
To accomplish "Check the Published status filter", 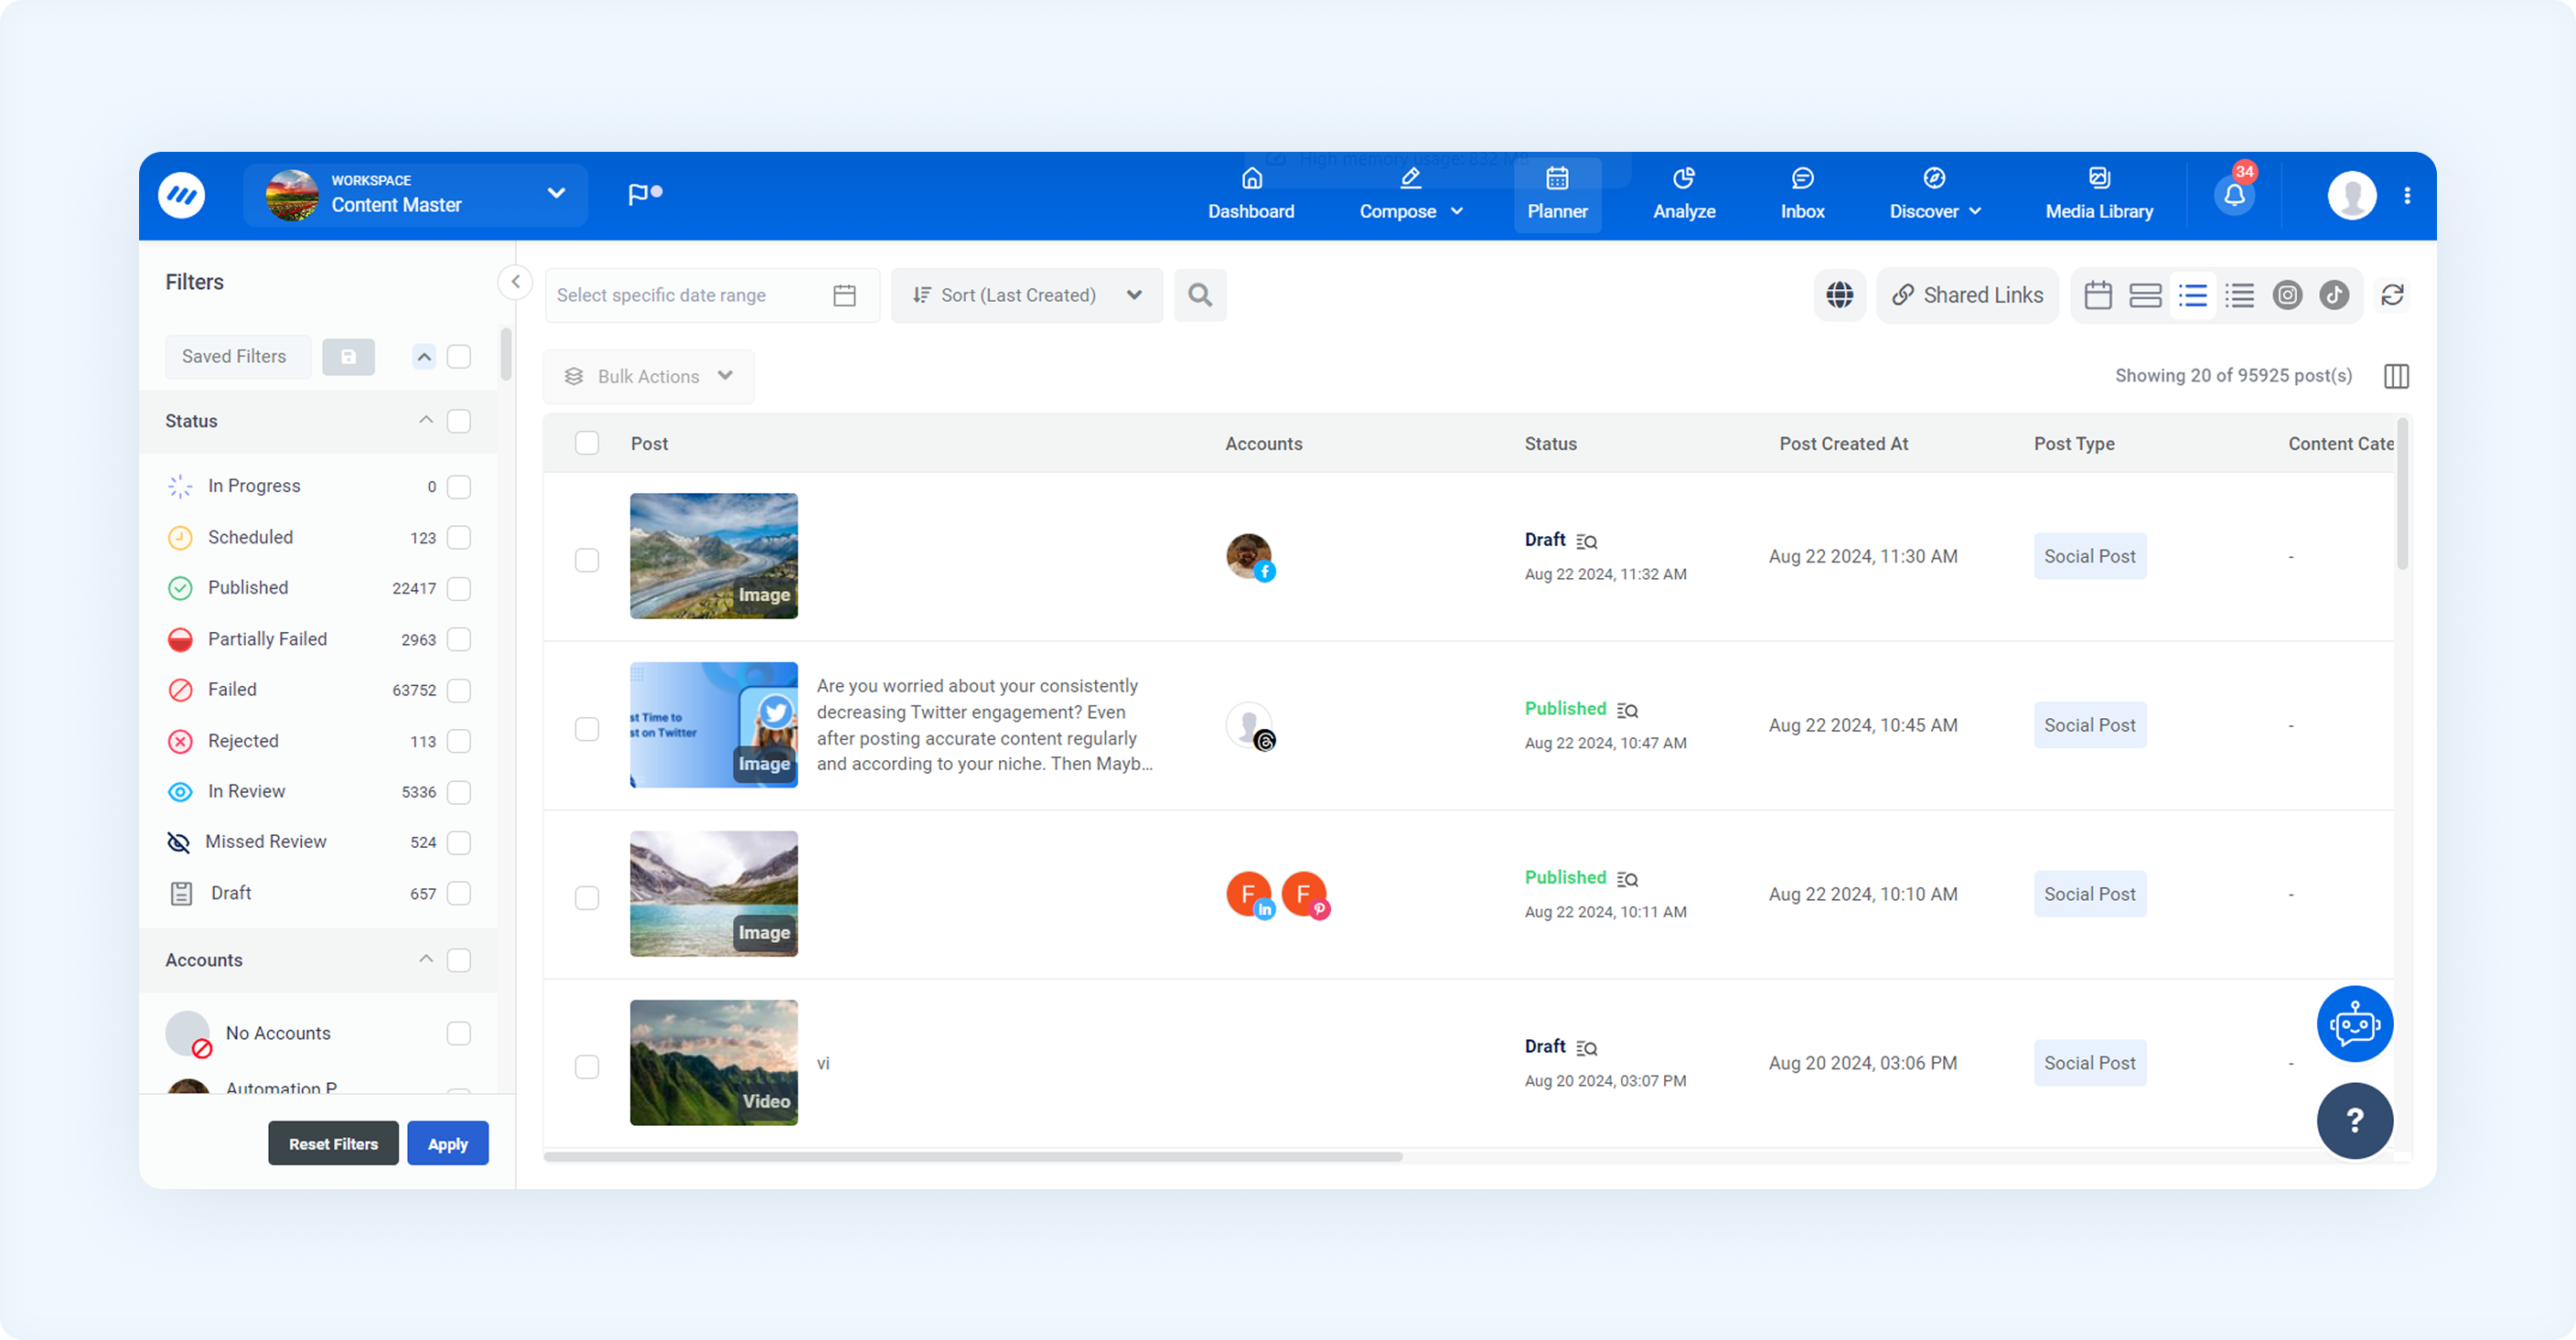I will pyautogui.click(x=458, y=589).
